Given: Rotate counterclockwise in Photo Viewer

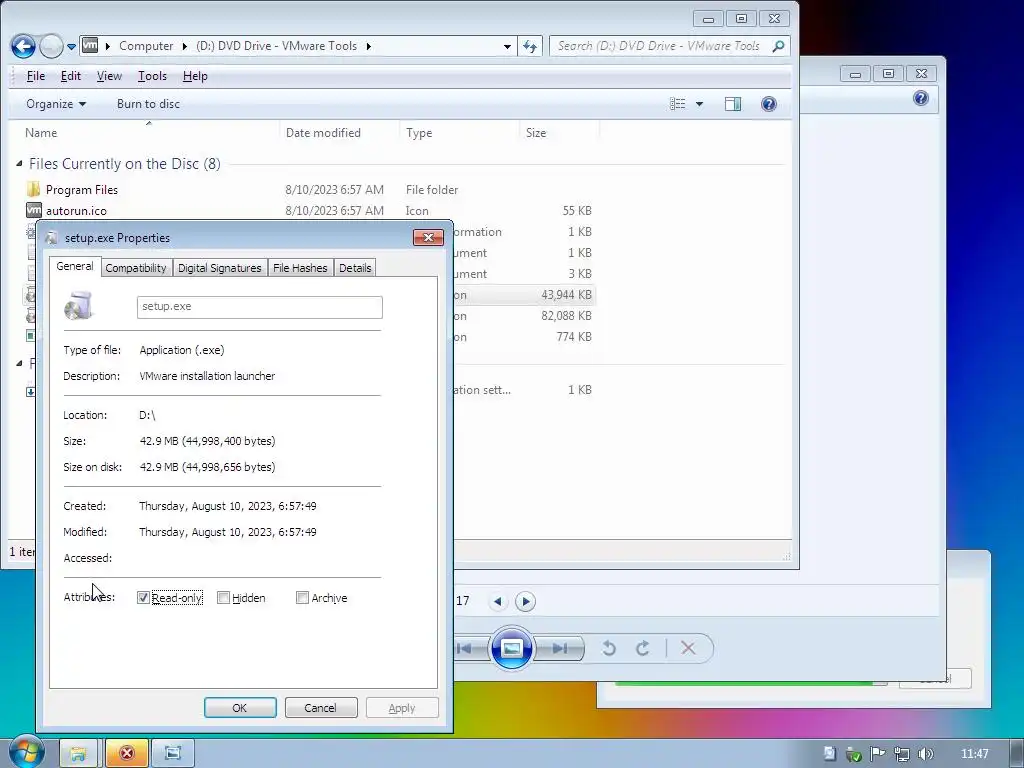Looking at the screenshot, I should (x=609, y=648).
